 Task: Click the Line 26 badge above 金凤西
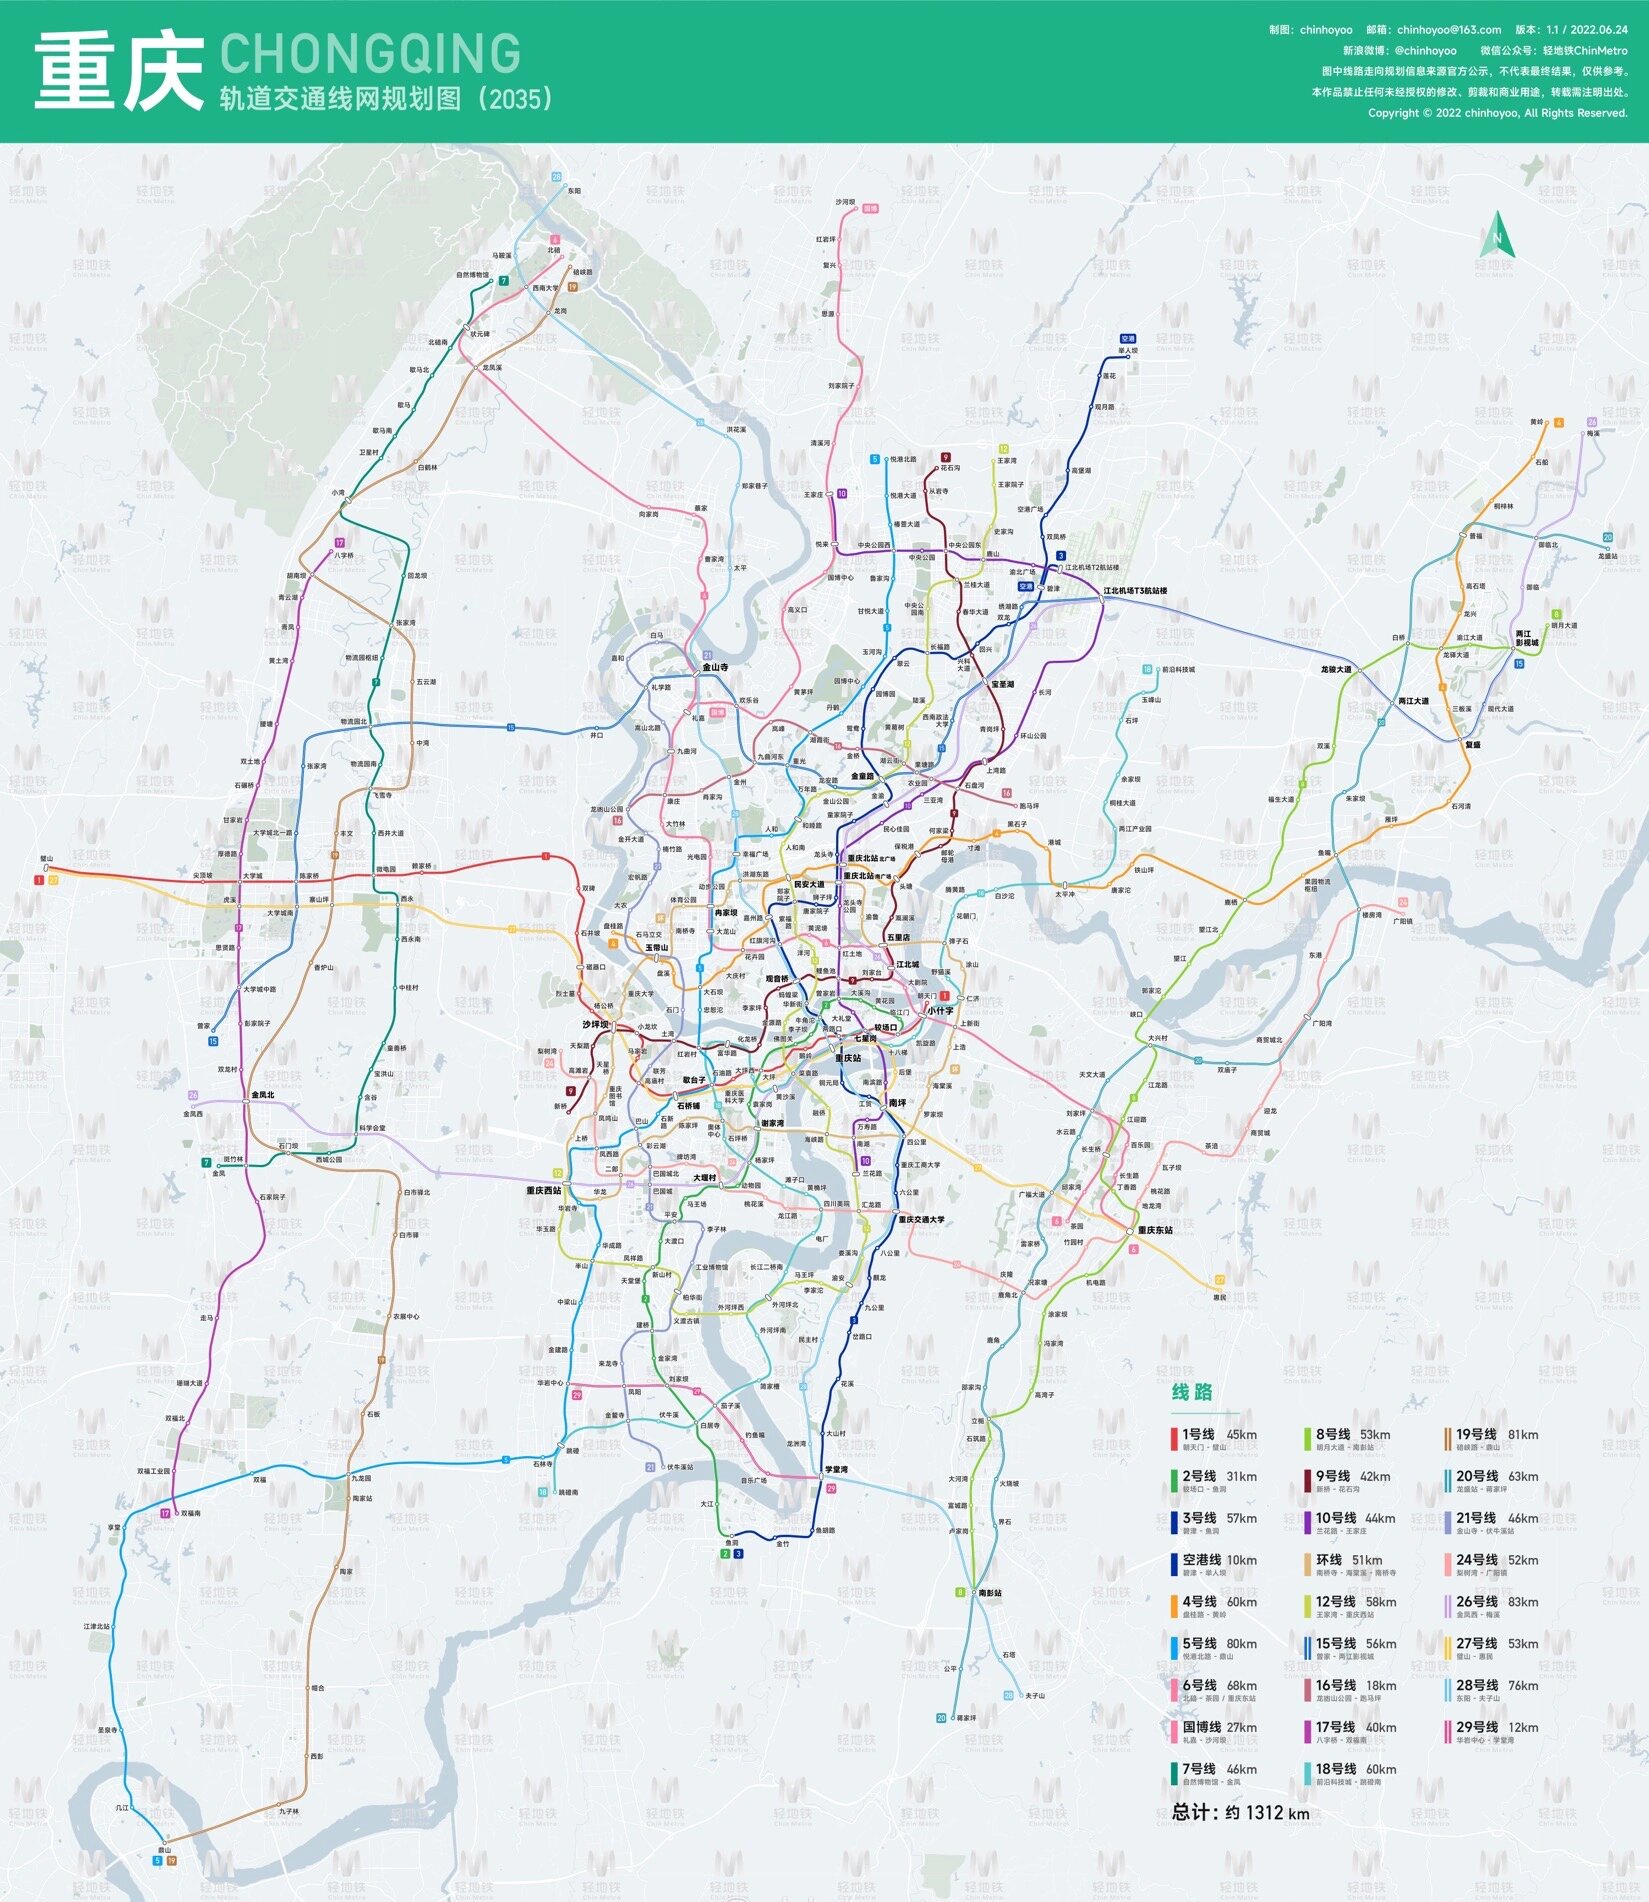tap(193, 1095)
